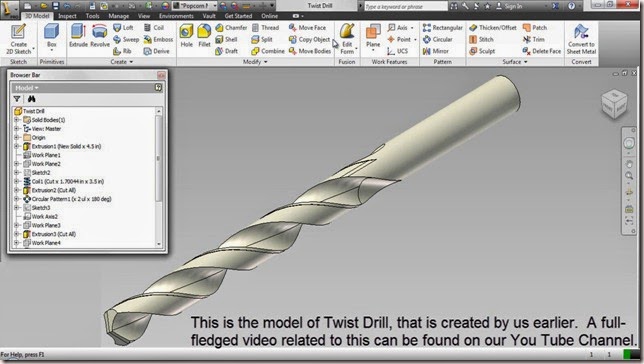Expand the Modify panel dropdown
This screenshot has width=644, height=364.
click(255, 62)
